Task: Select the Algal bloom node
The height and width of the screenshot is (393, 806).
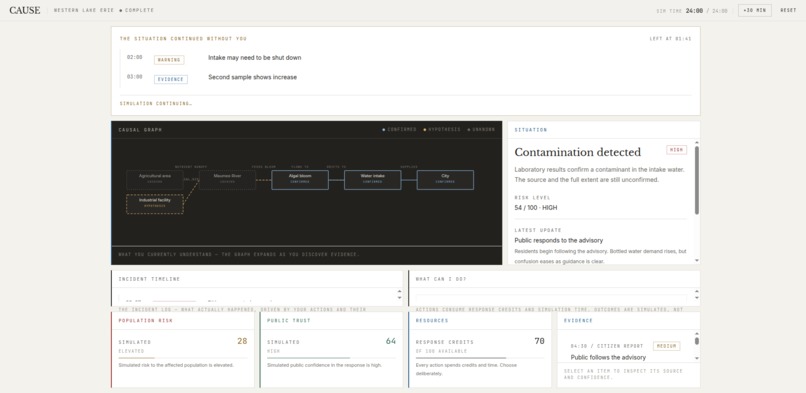Action: tap(300, 180)
